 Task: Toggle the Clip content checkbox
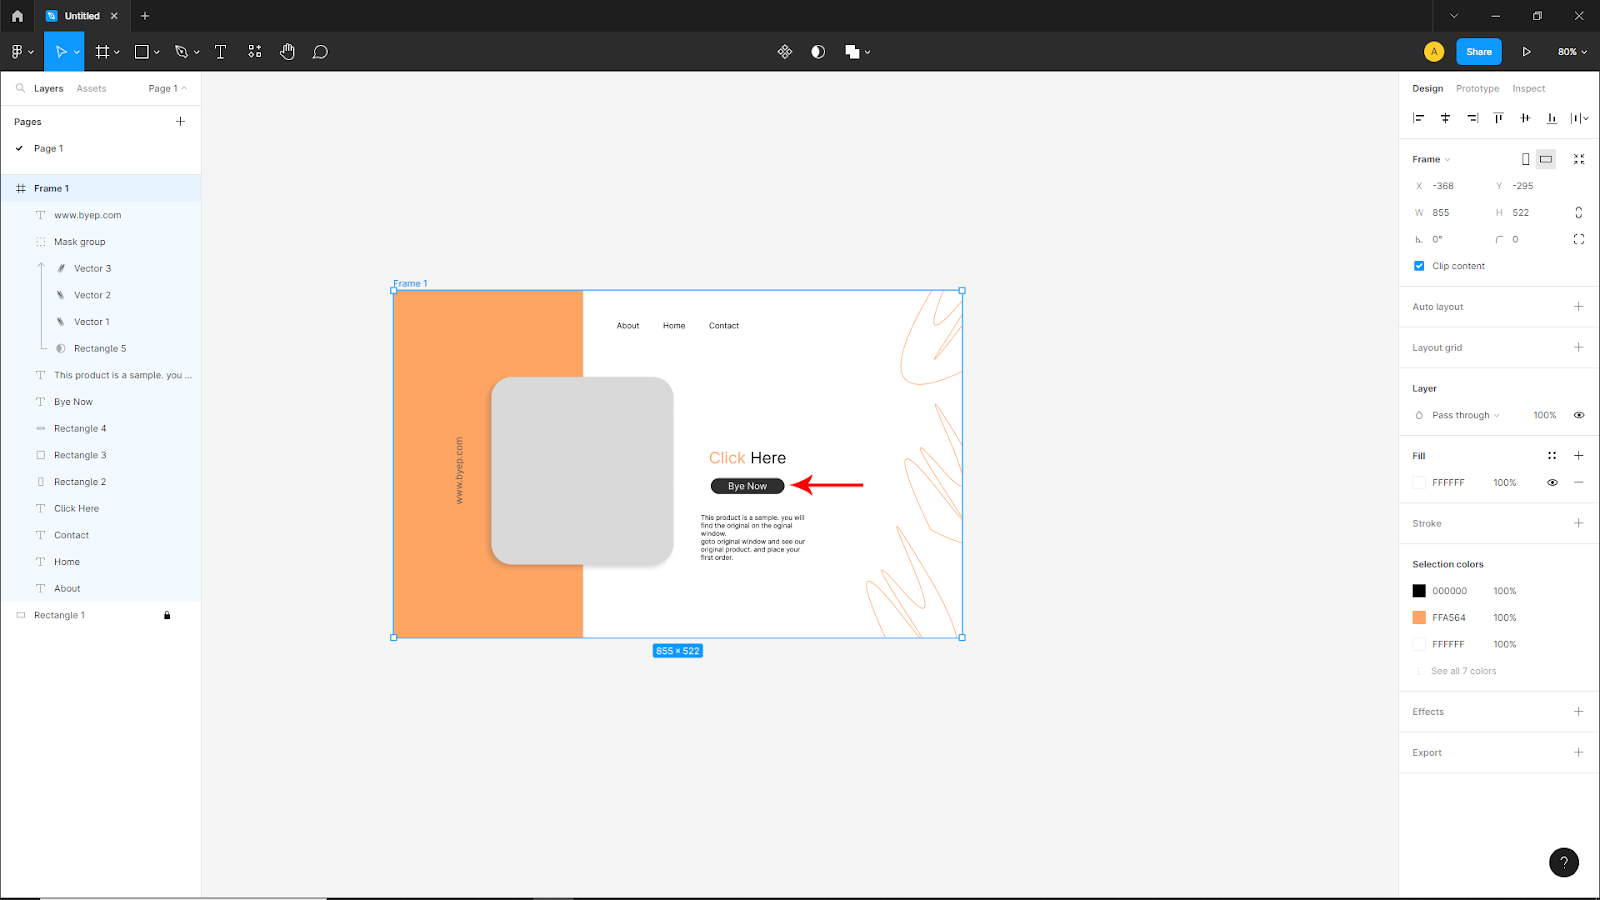pos(1419,266)
